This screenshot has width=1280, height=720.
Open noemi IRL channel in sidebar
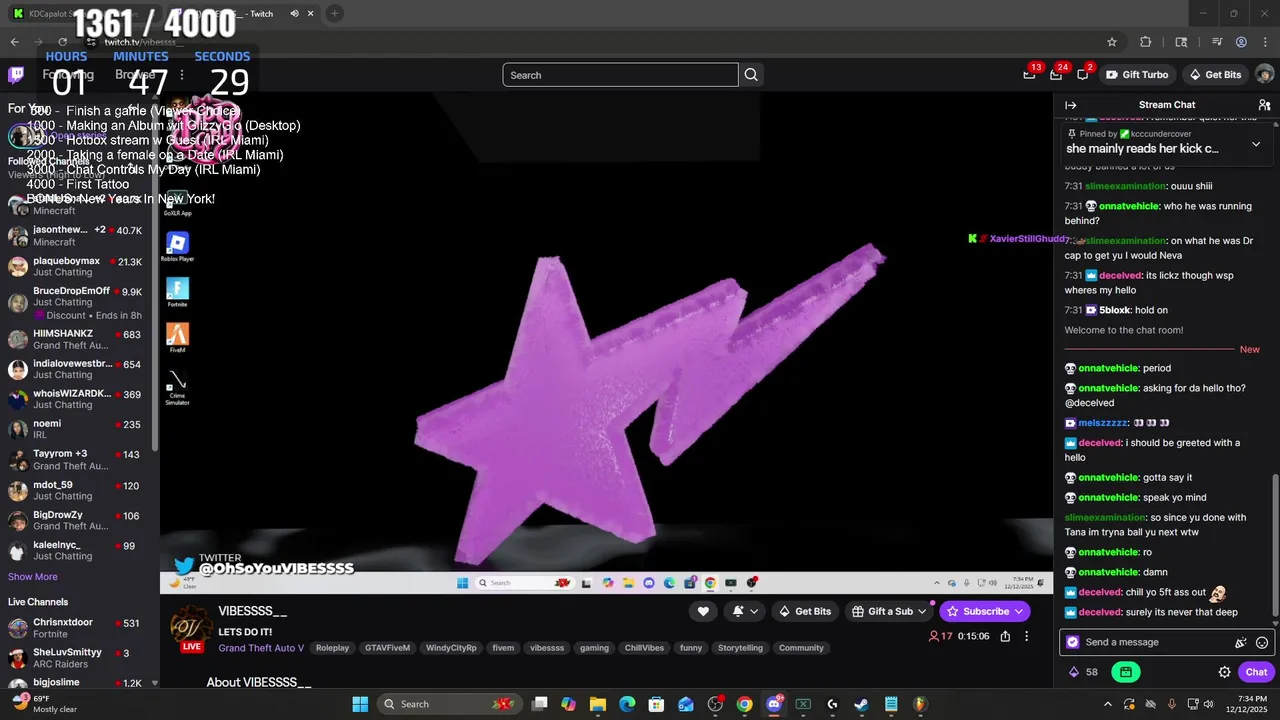click(x=75, y=429)
